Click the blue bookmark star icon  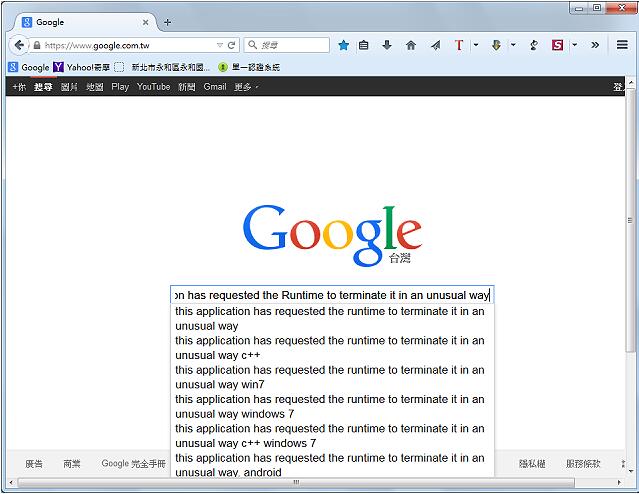(344, 45)
